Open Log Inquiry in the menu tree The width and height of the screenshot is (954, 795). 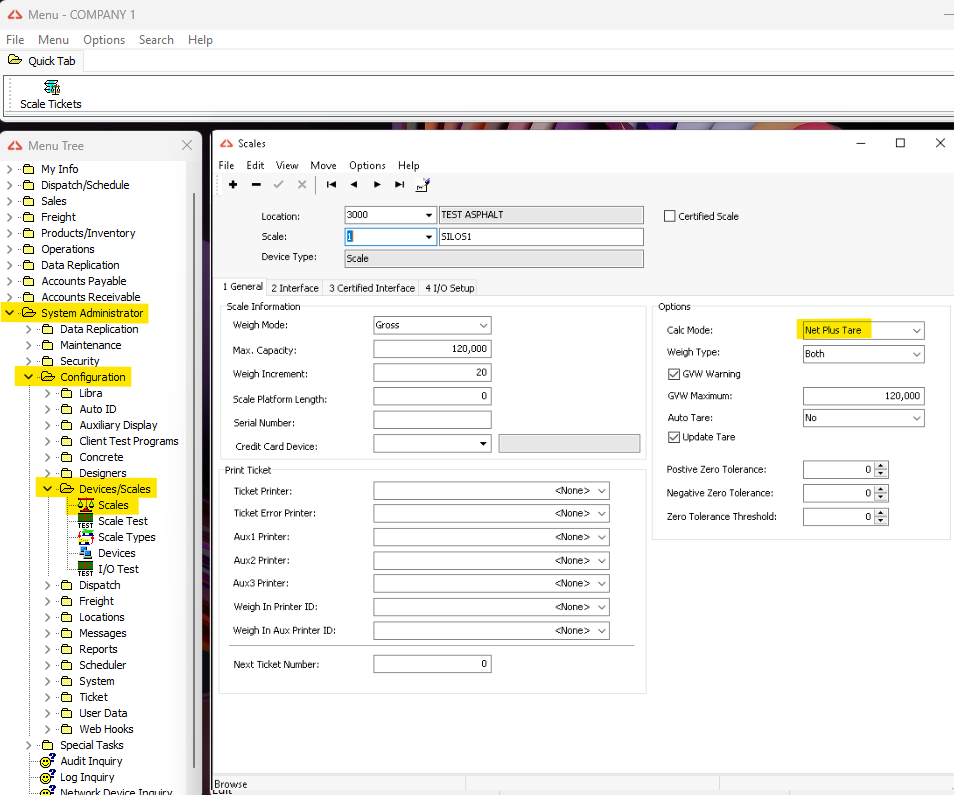coord(86,777)
